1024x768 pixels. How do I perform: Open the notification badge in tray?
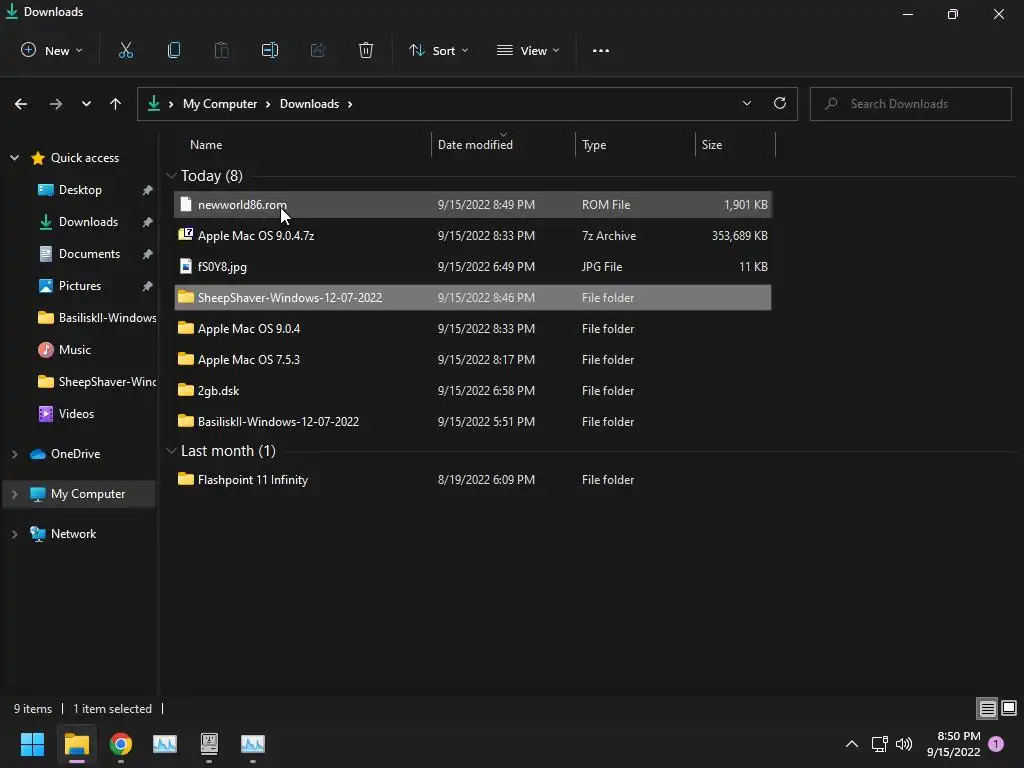996,744
